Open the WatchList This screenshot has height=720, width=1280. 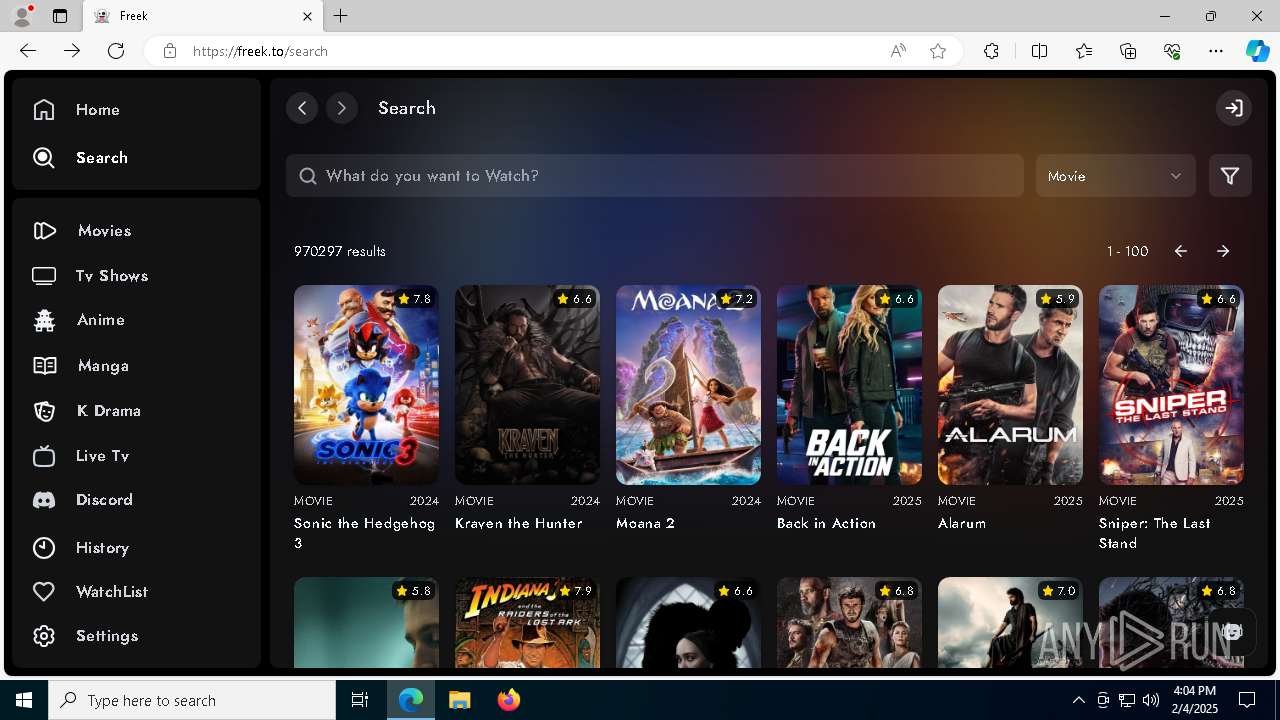[90, 592]
